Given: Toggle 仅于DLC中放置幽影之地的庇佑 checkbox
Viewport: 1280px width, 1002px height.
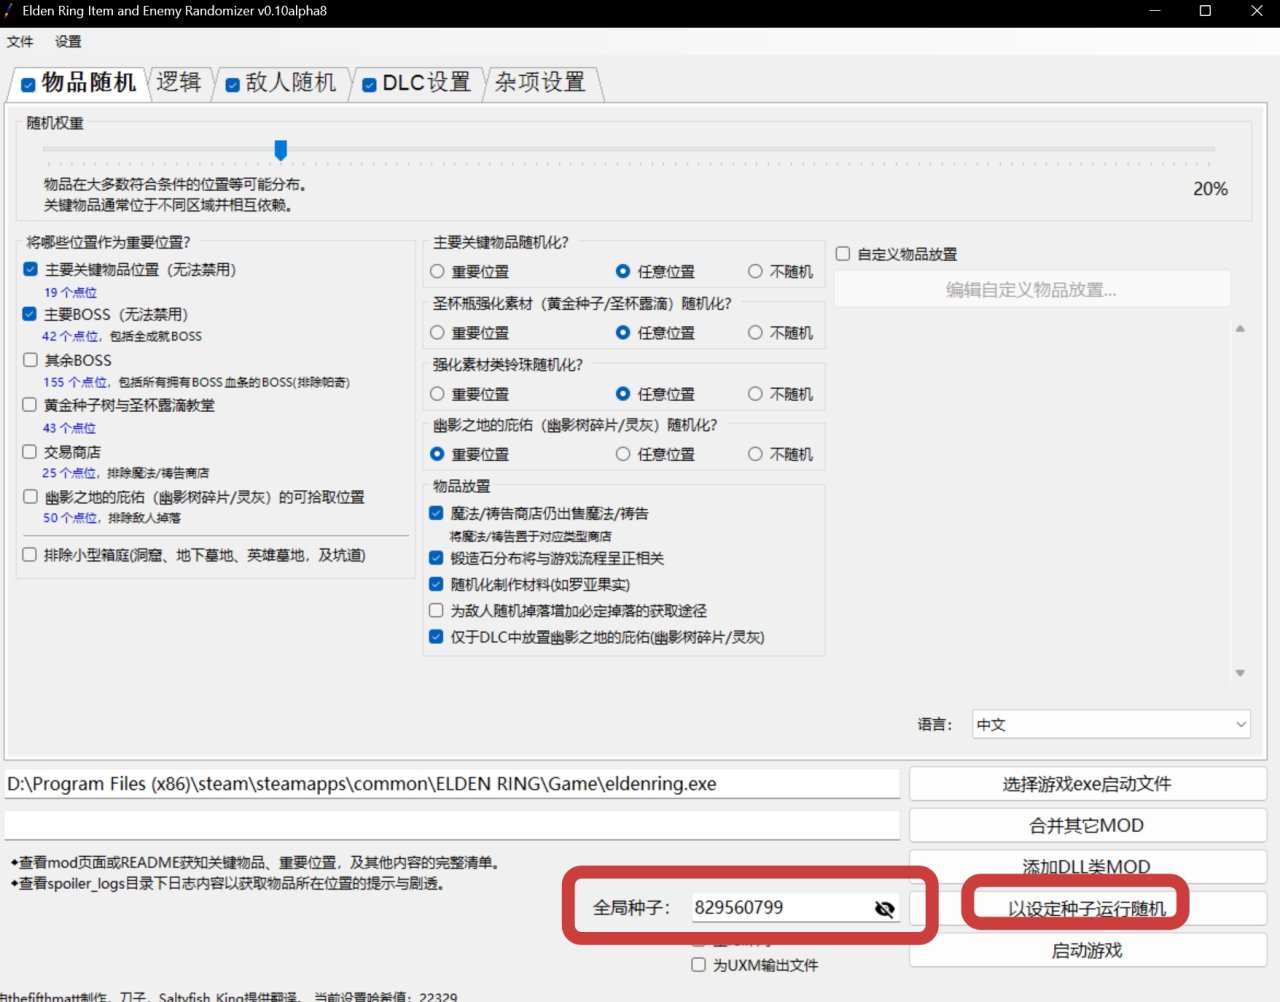Looking at the screenshot, I should (x=436, y=637).
